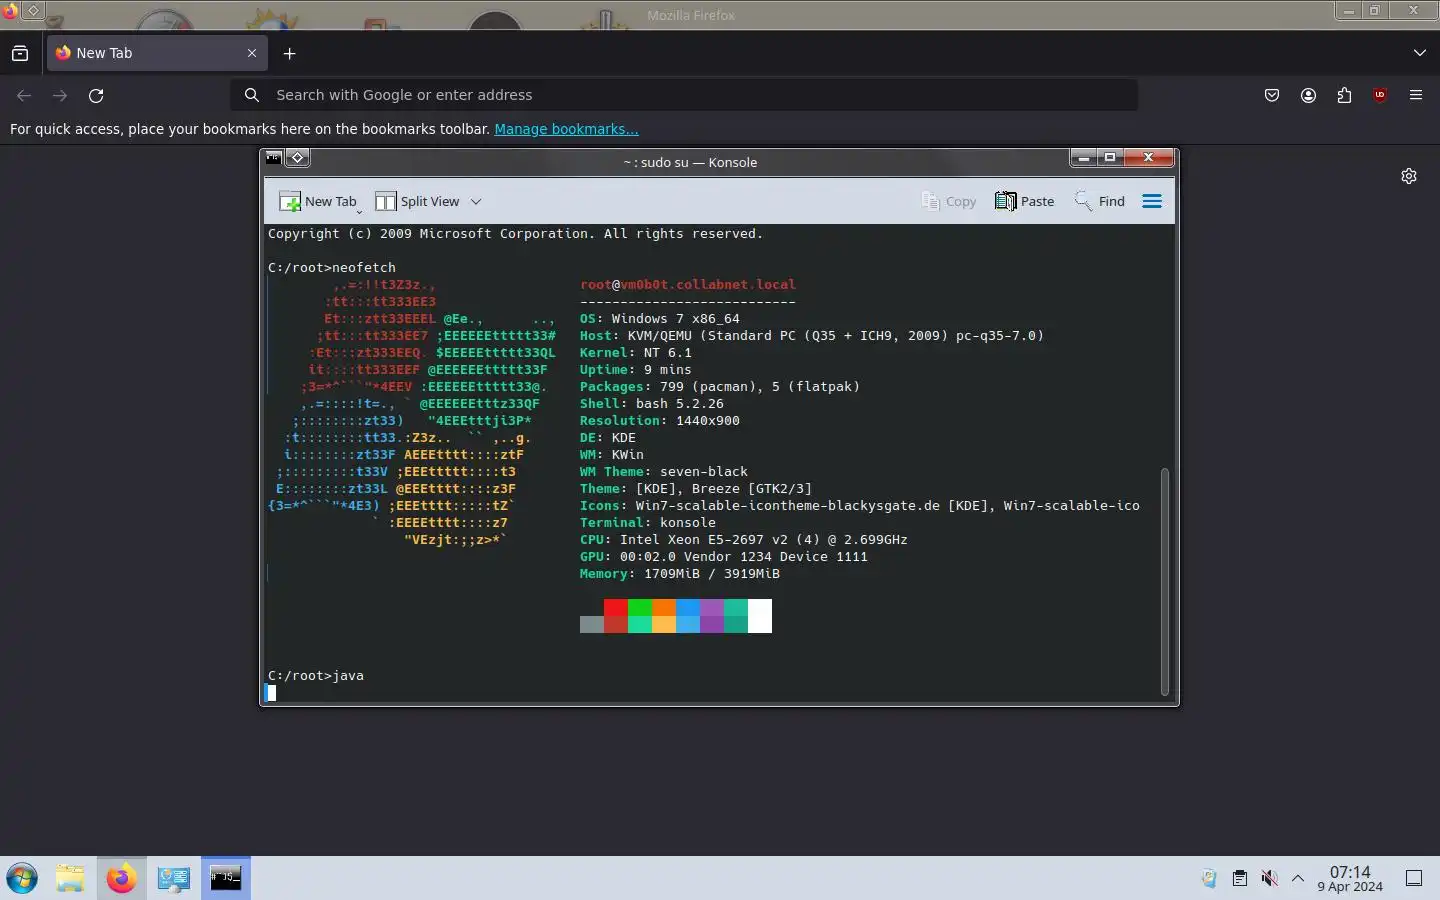Image resolution: width=1440 pixels, height=900 pixels.
Task: Open Find in Konsole toolbar
Action: click(x=1099, y=201)
